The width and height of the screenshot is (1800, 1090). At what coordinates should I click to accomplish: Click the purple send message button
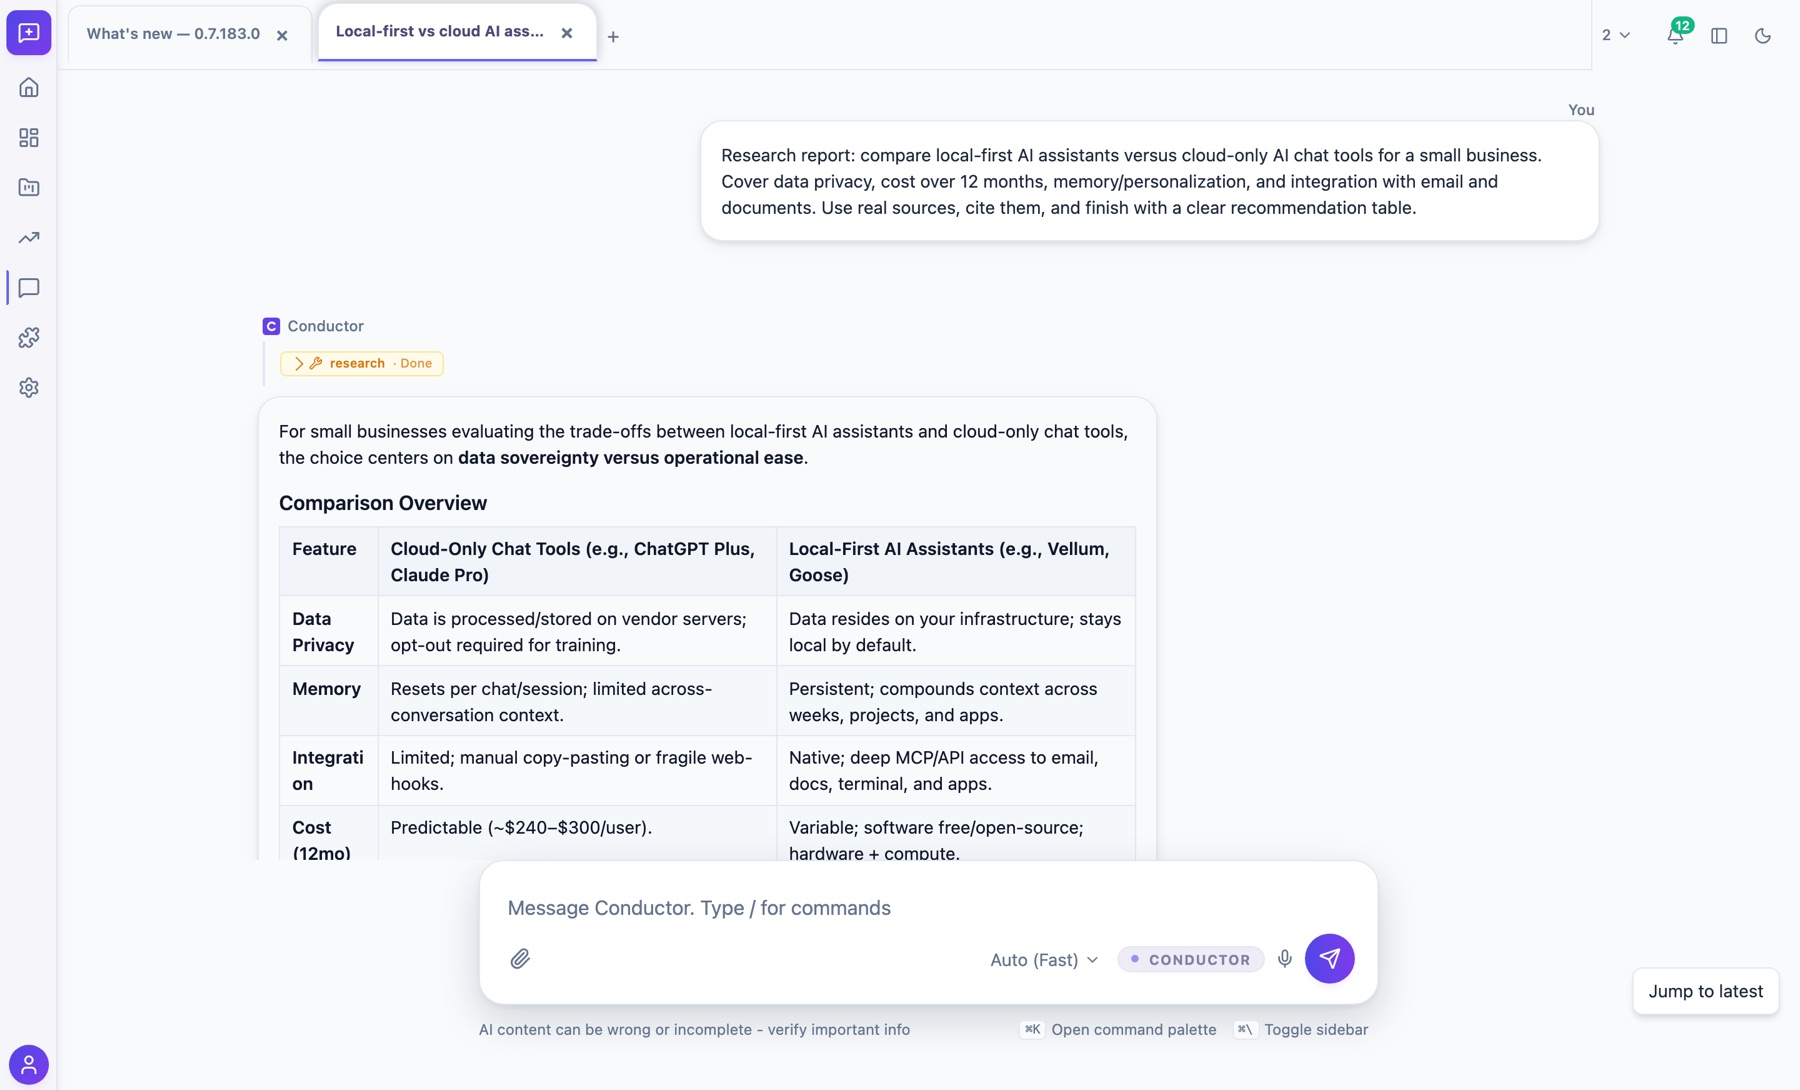coord(1329,959)
